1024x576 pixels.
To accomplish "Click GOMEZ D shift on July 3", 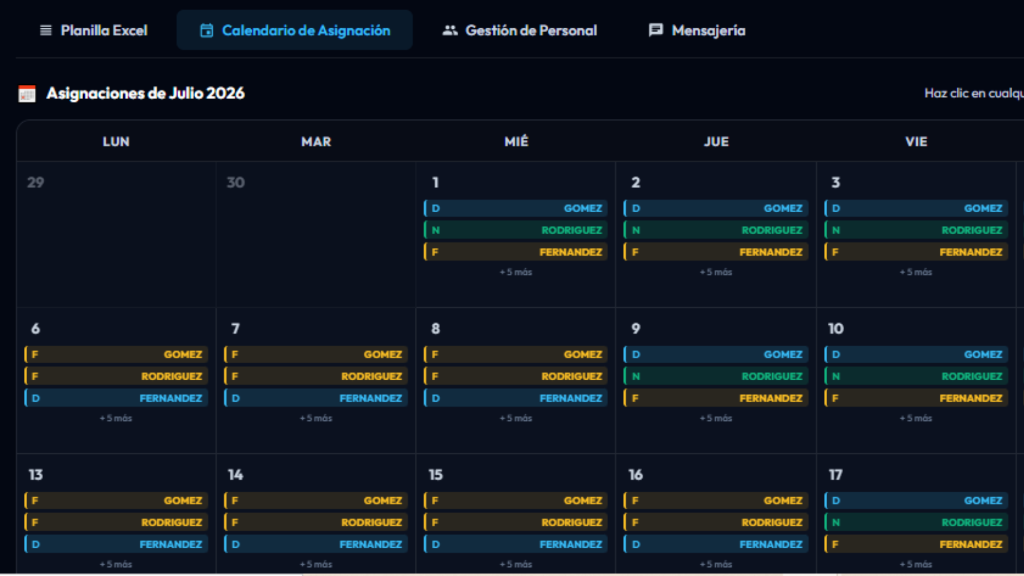I will click(916, 208).
